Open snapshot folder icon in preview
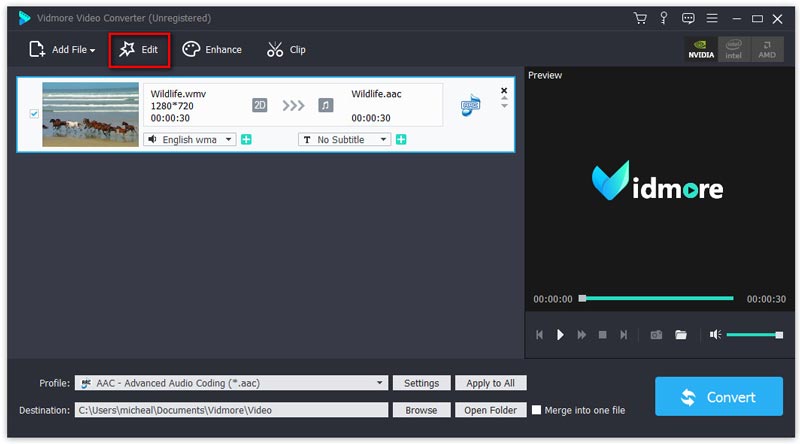Image resolution: width=800 pixels, height=444 pixels. 680,335
